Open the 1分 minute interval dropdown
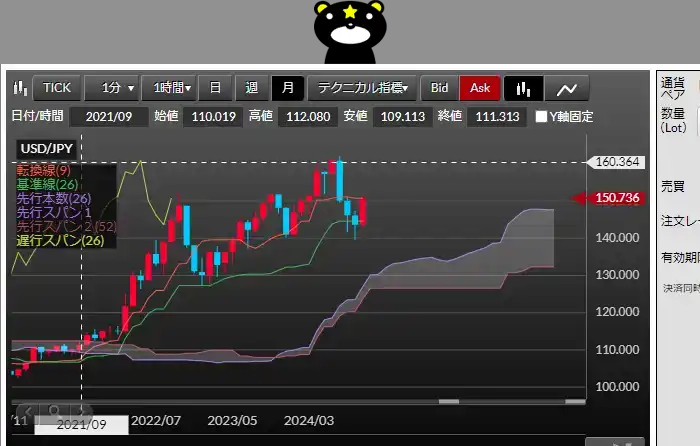Viewport: 700px width, 446px height. (x=112, y=88)
